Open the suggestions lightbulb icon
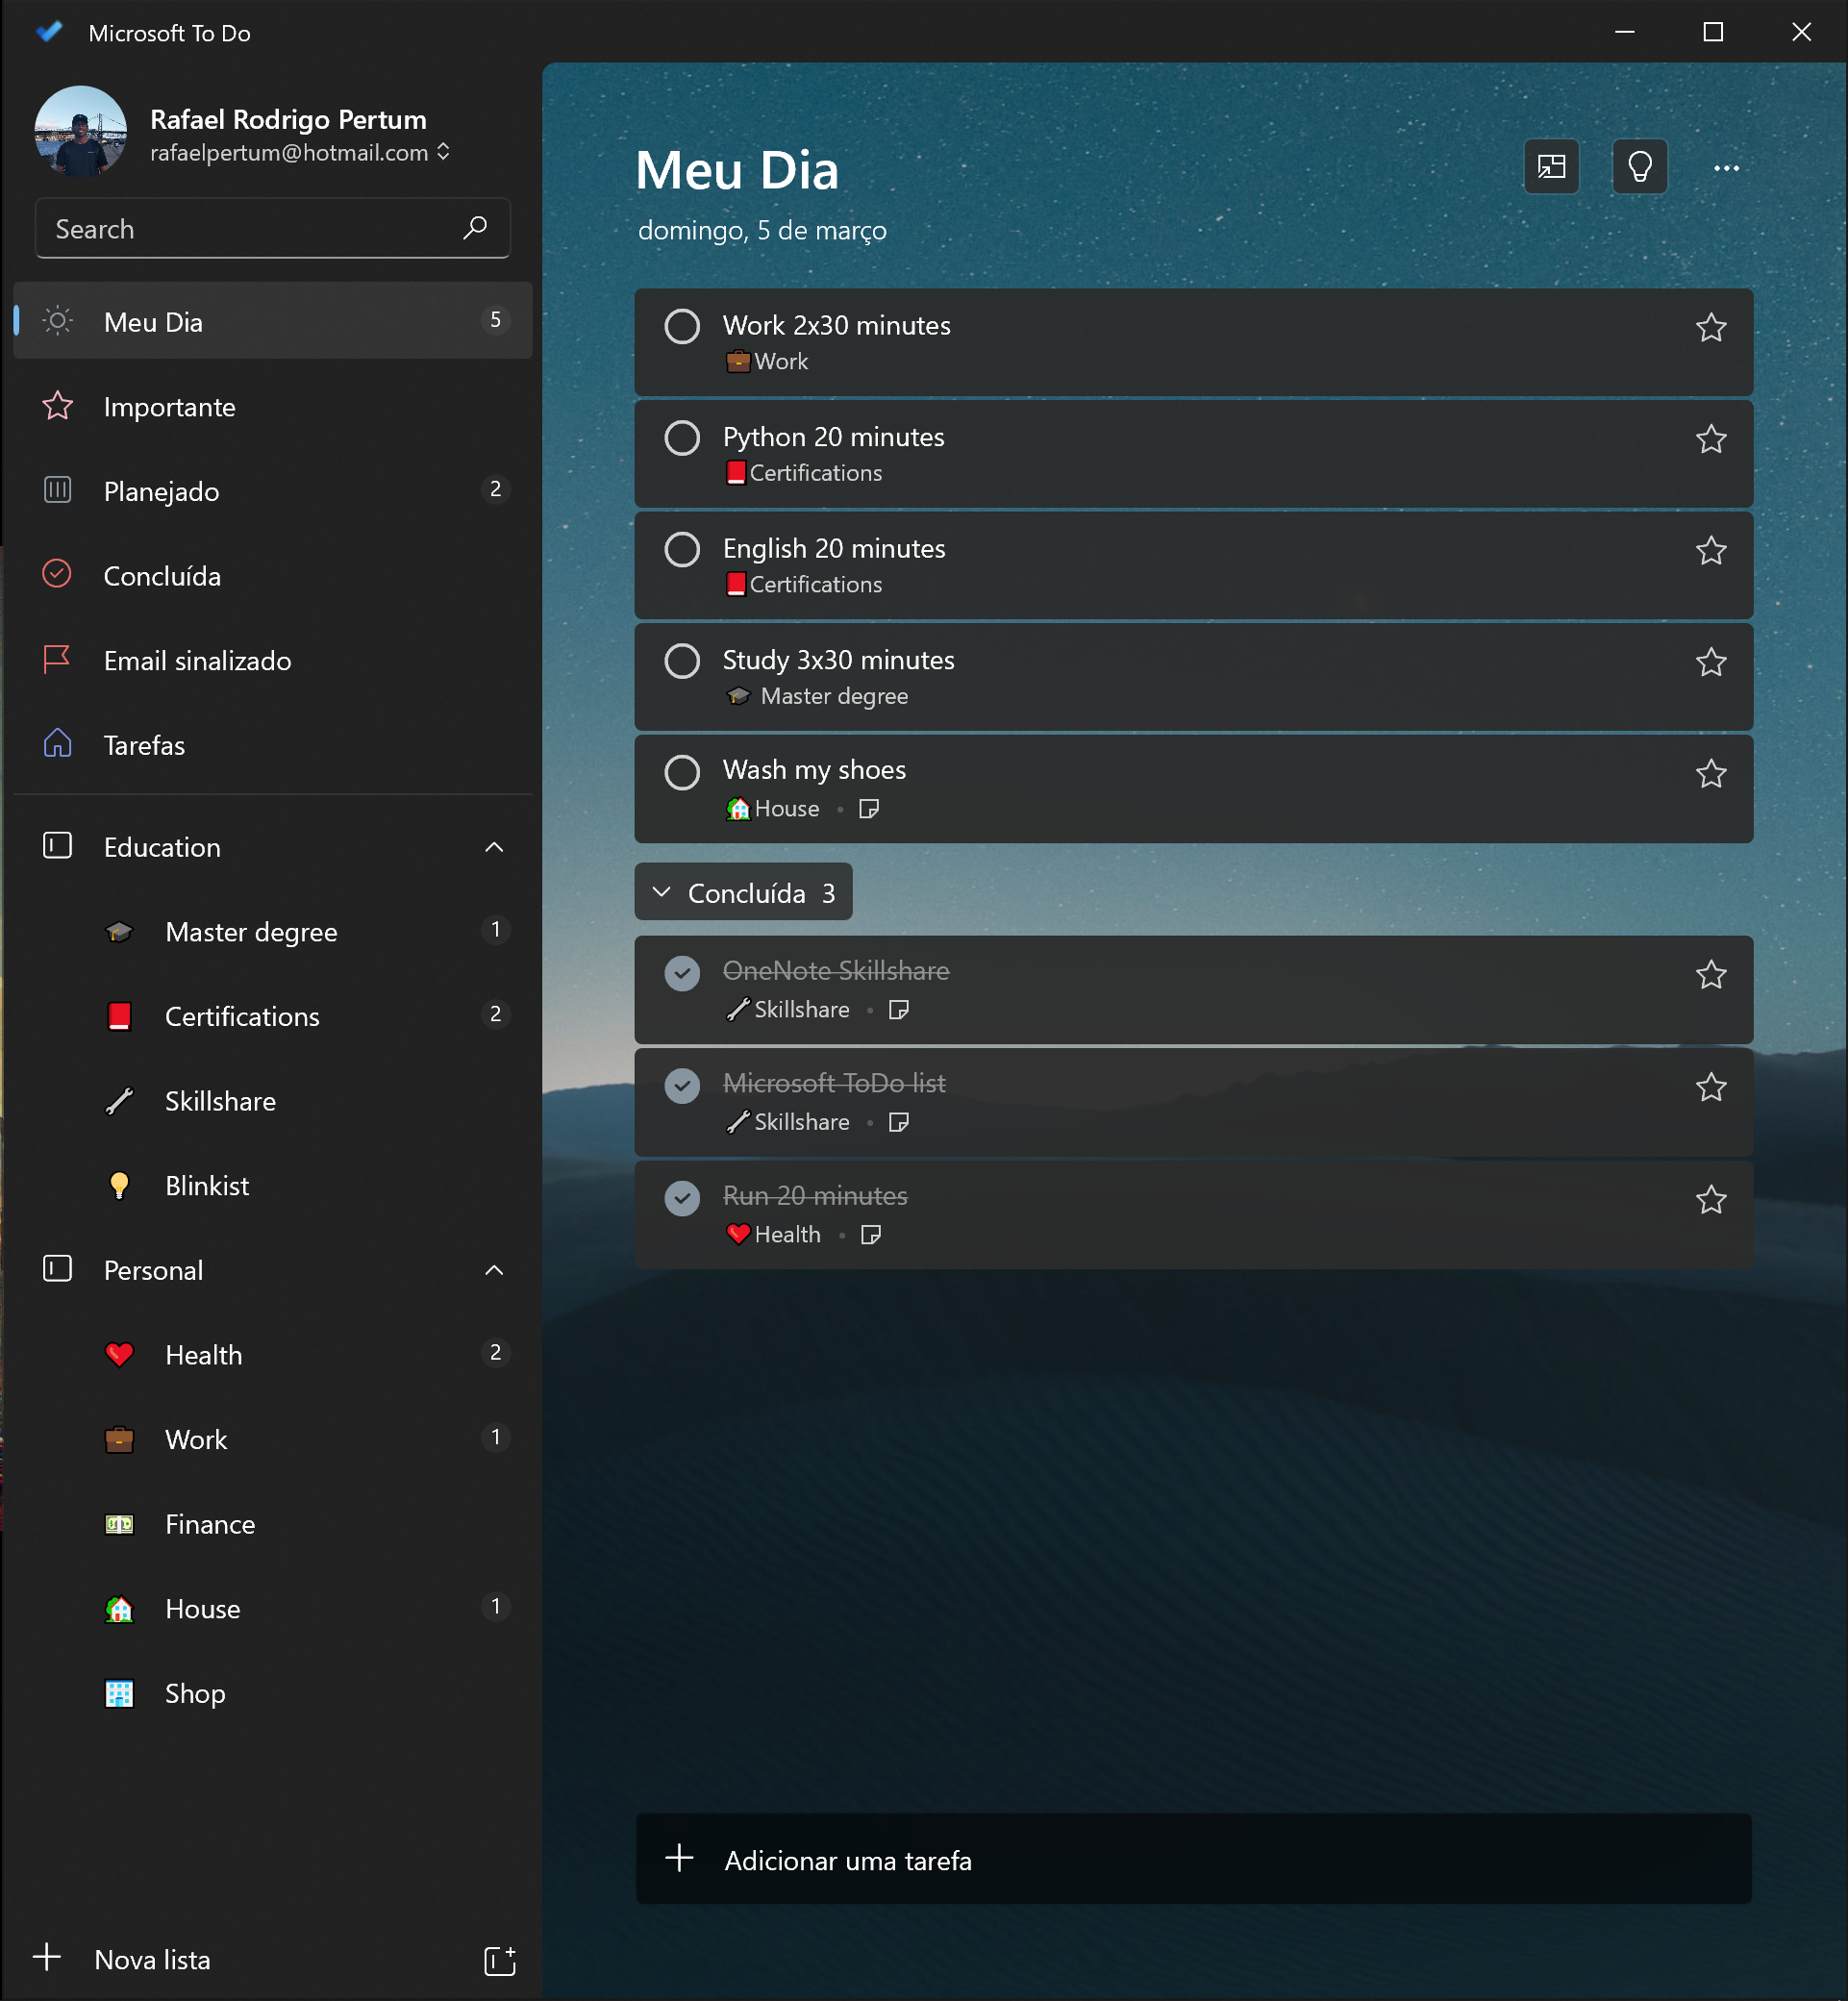 [1639, 167]
